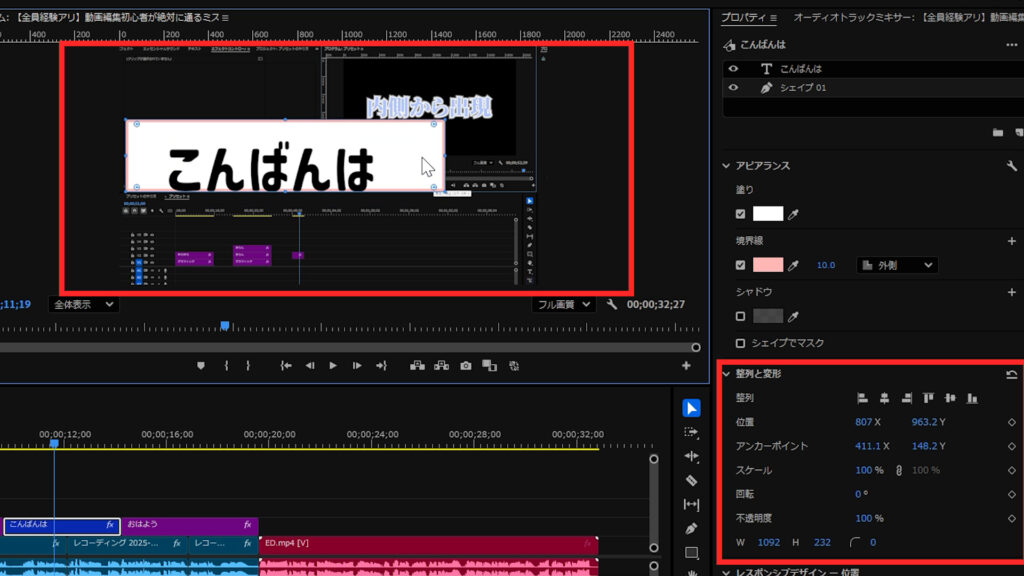This screenshot has width=1024, height=576.
Task: Reset the align and transform settings
Action: pyautogui.click(x=1011, y=374)
